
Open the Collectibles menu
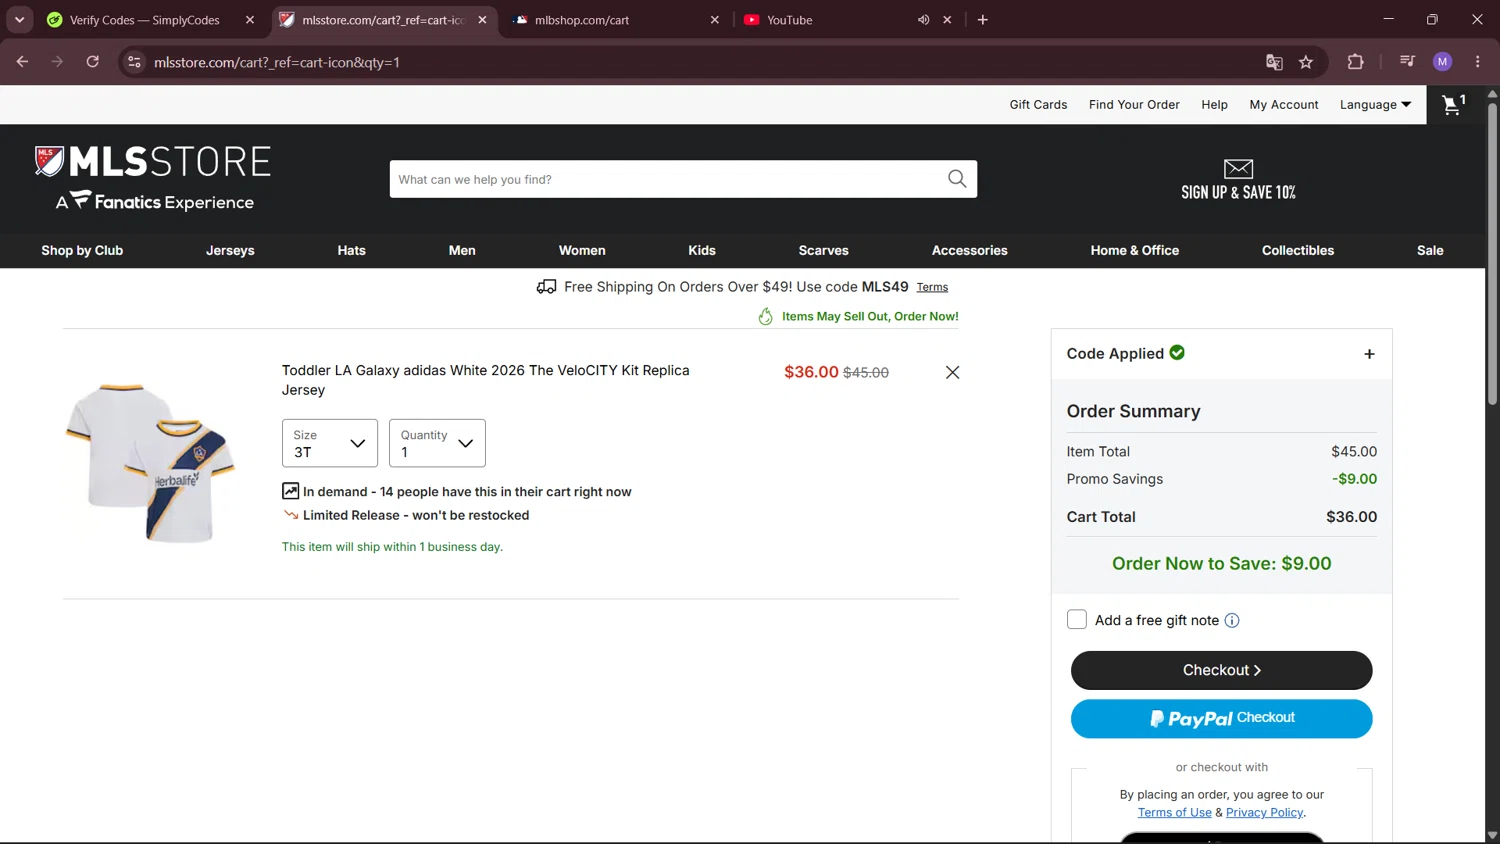1298,250
